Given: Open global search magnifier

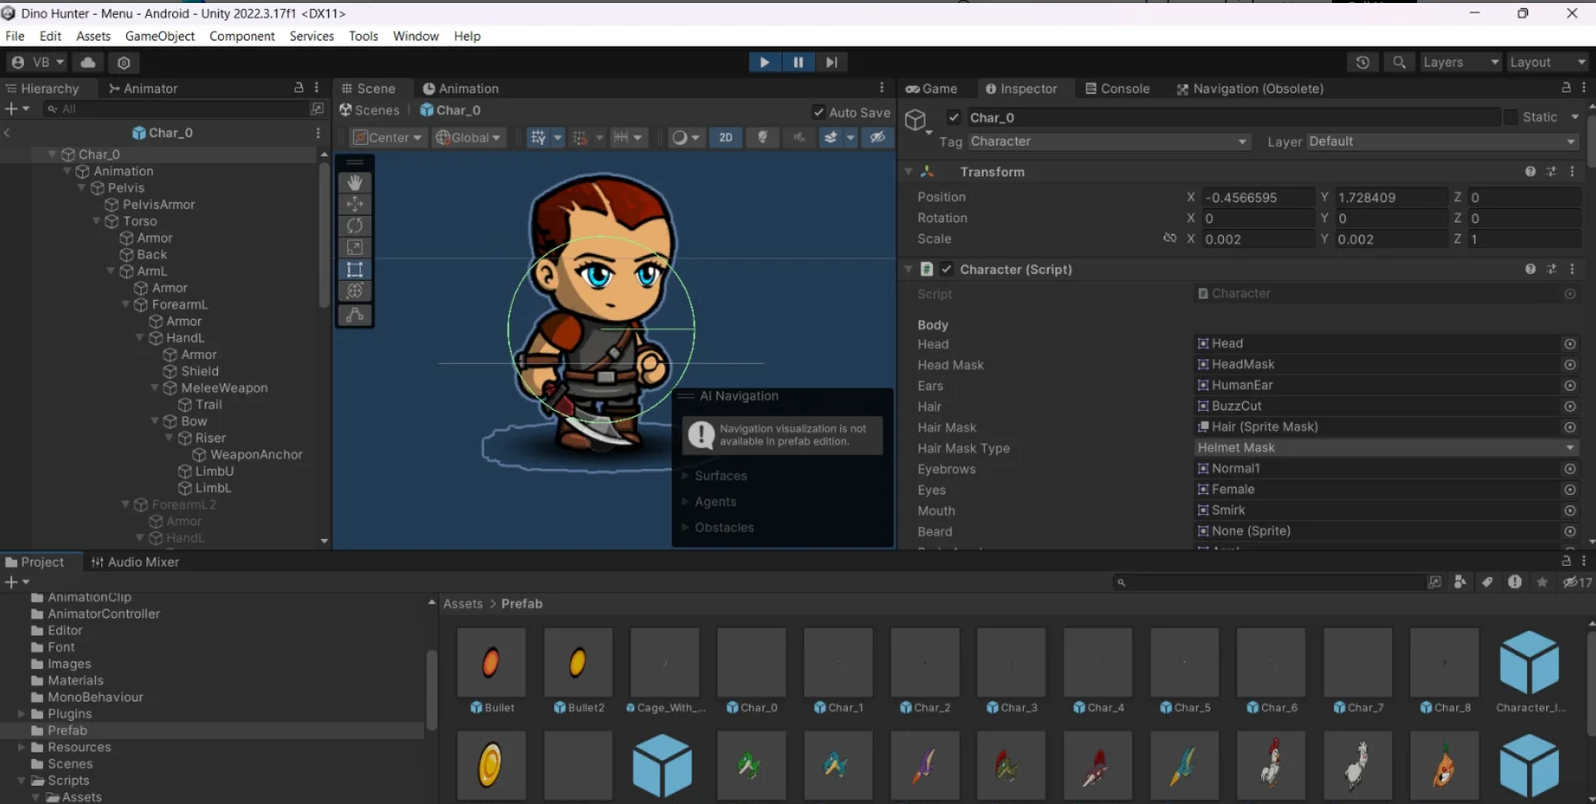Looking at the screenshot, I should [x=1399, y=62].
